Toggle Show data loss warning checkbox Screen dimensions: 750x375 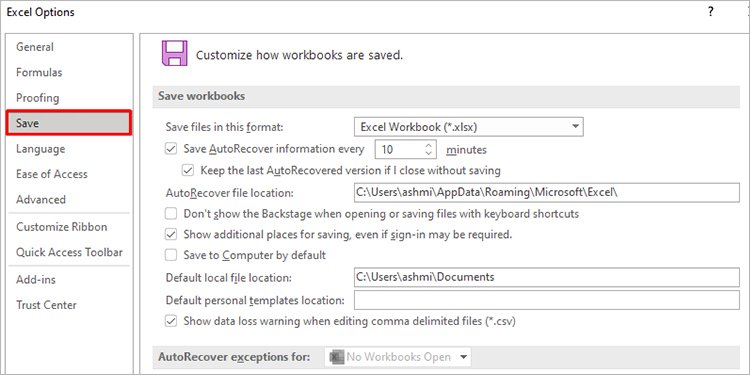171,320
